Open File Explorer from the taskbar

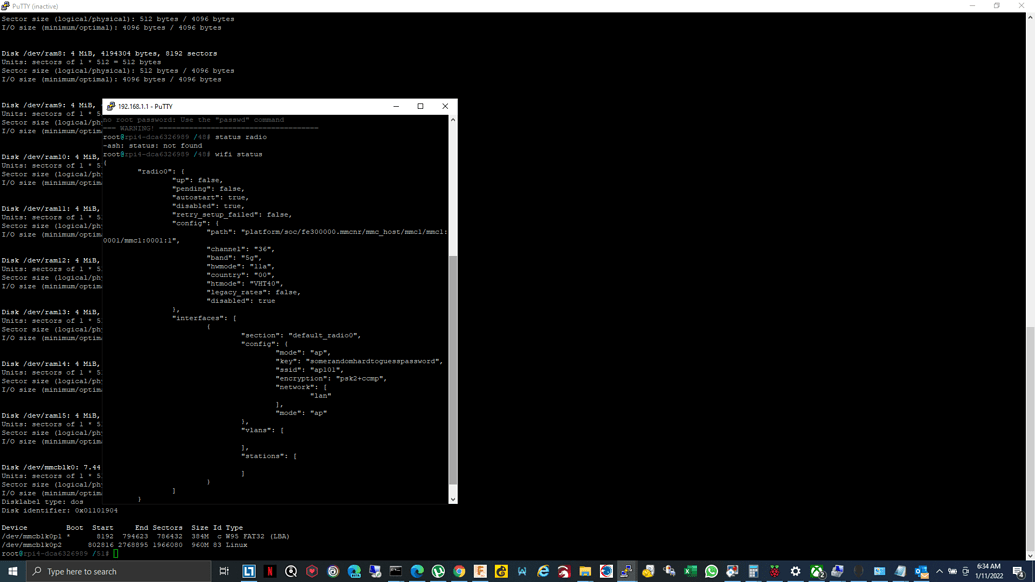click(585, 572)
